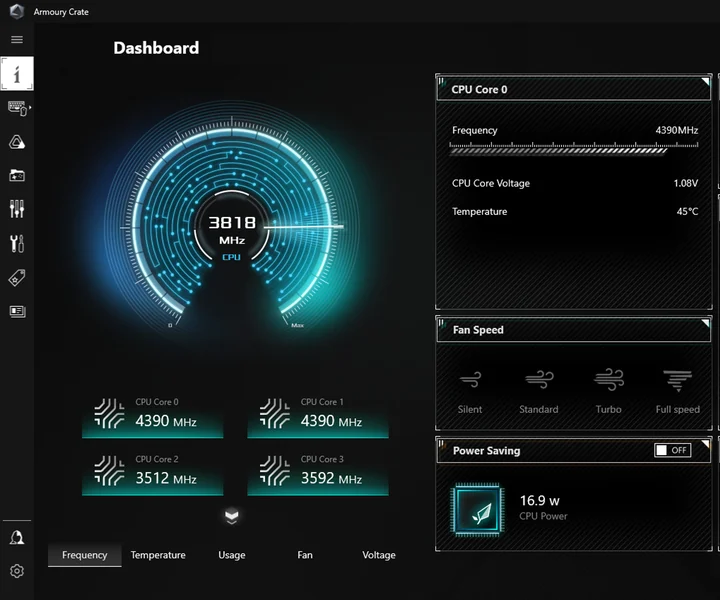The height and width of the screenshot is (600, 720).
Task: Open the Tools wrench icon in sidebar
Action: click(x=17, y=243)
